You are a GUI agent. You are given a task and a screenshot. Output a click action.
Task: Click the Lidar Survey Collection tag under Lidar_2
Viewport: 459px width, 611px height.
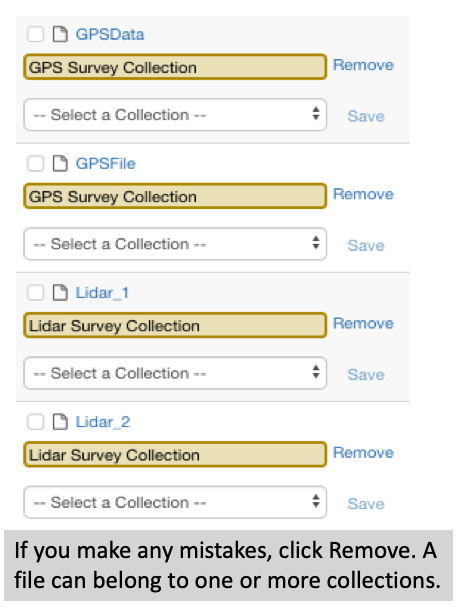(x=175, y=454)
